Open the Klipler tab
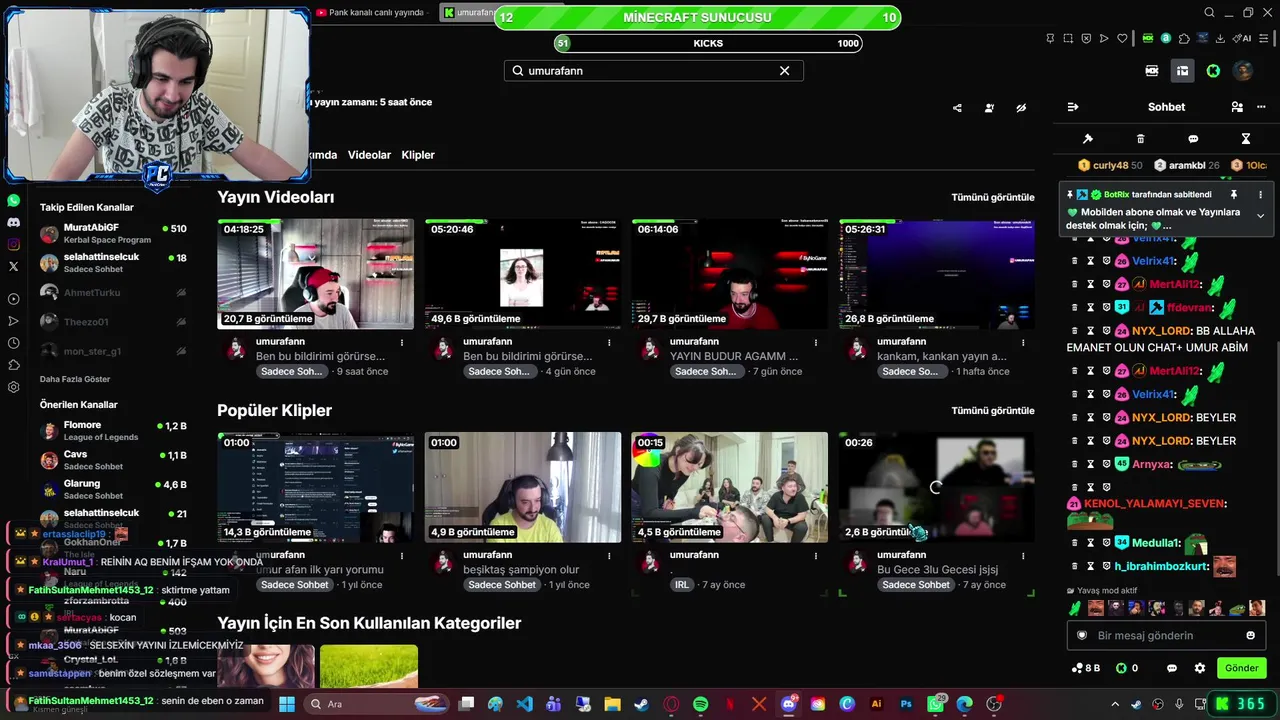Image resolution: width=1280 pixels, height=720 pixels. click(418, 155)
